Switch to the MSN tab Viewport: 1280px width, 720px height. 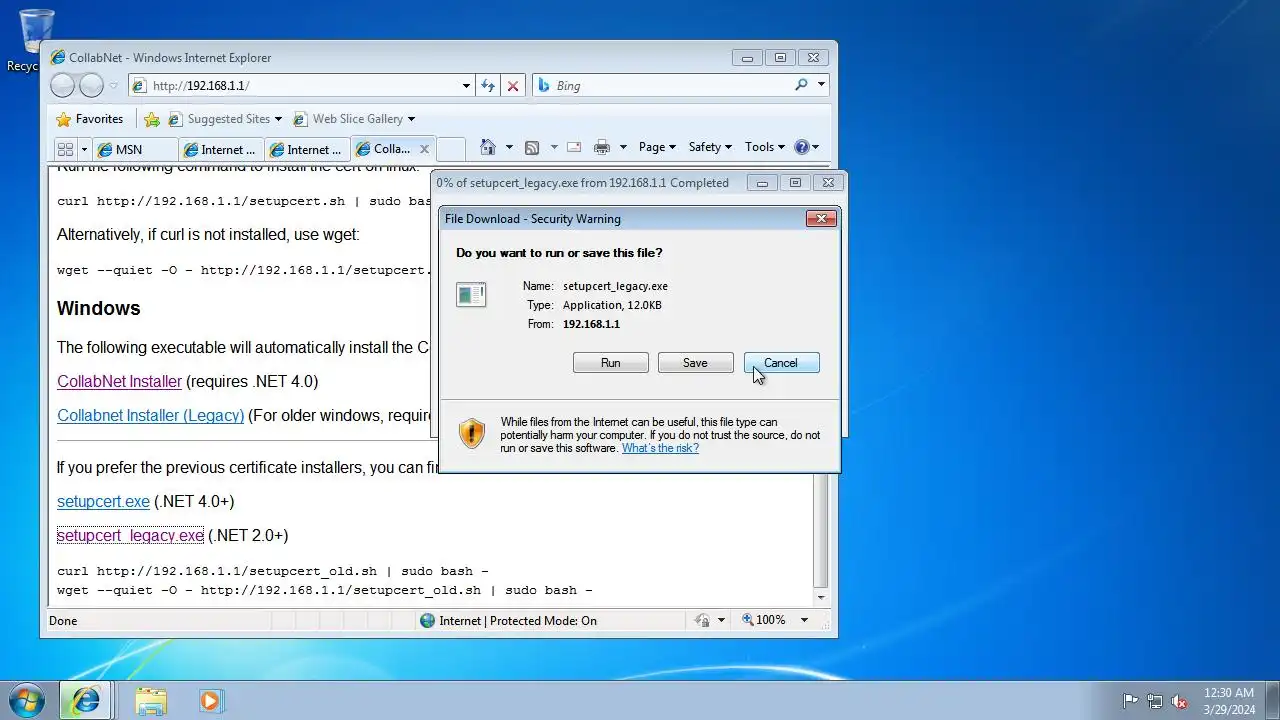[135, 149]
